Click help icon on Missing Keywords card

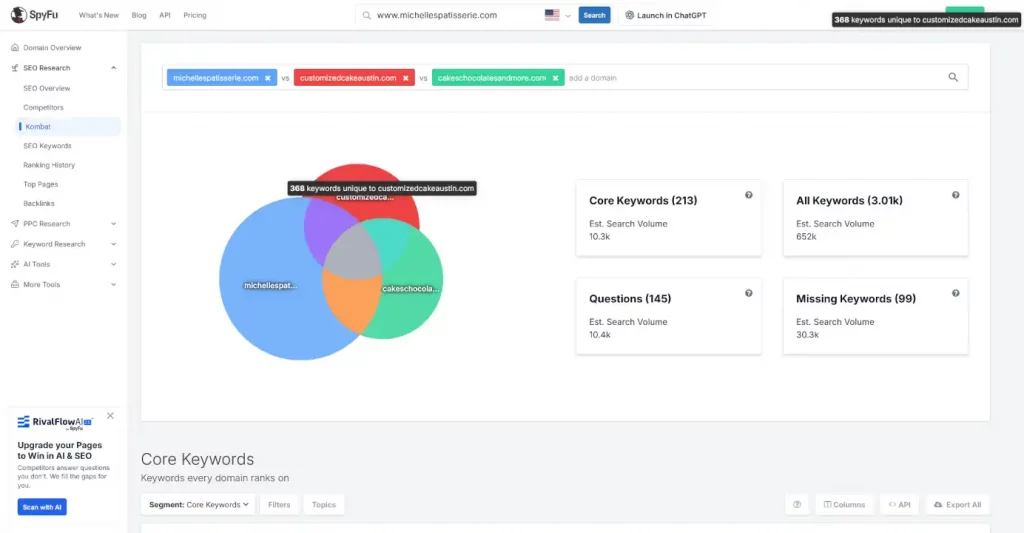click(955, 293)
